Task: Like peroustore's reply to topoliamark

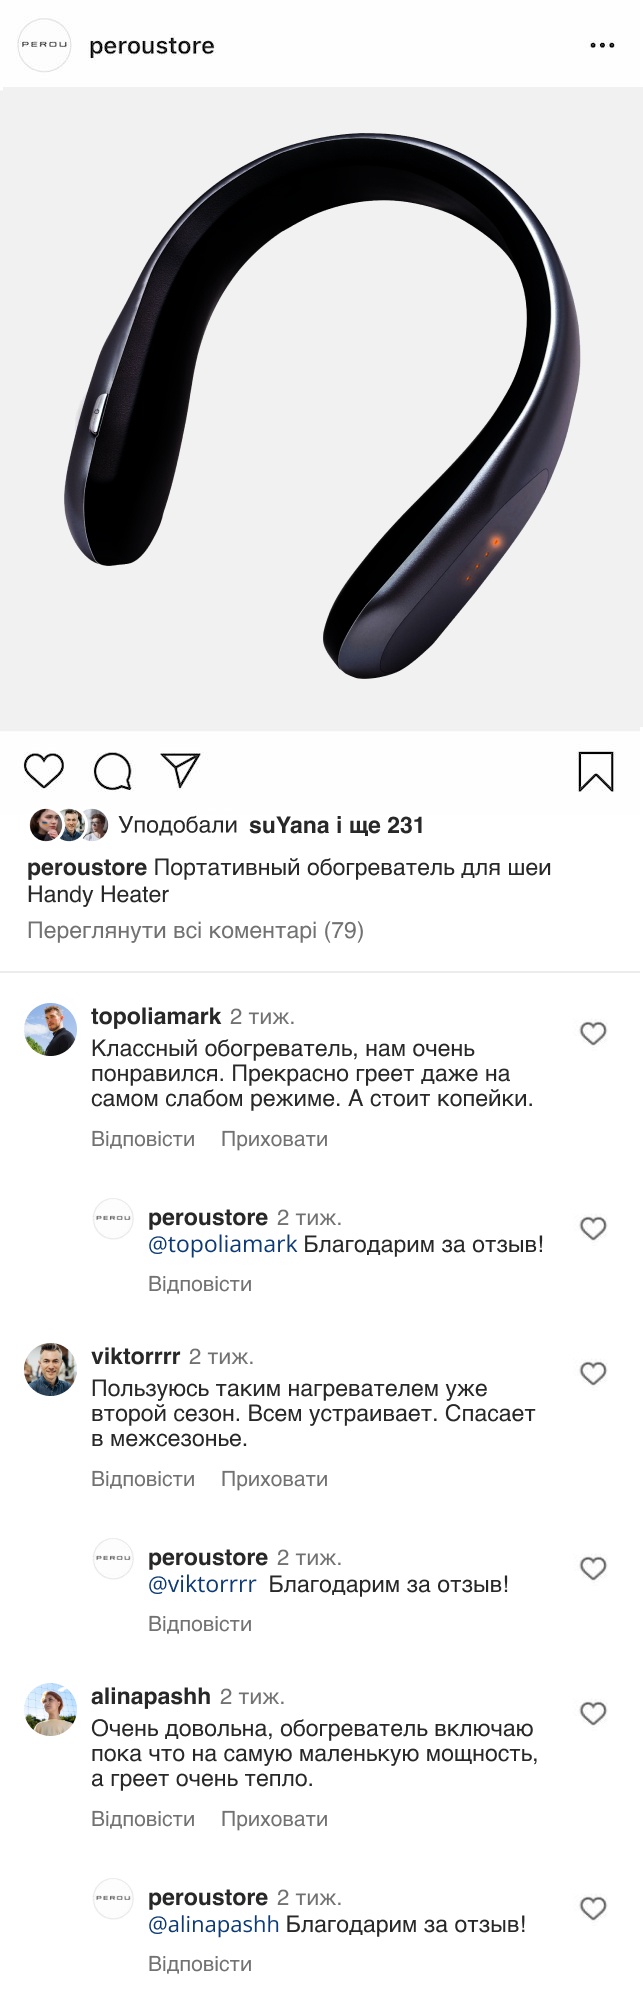Action: (x=593, y=1228)
